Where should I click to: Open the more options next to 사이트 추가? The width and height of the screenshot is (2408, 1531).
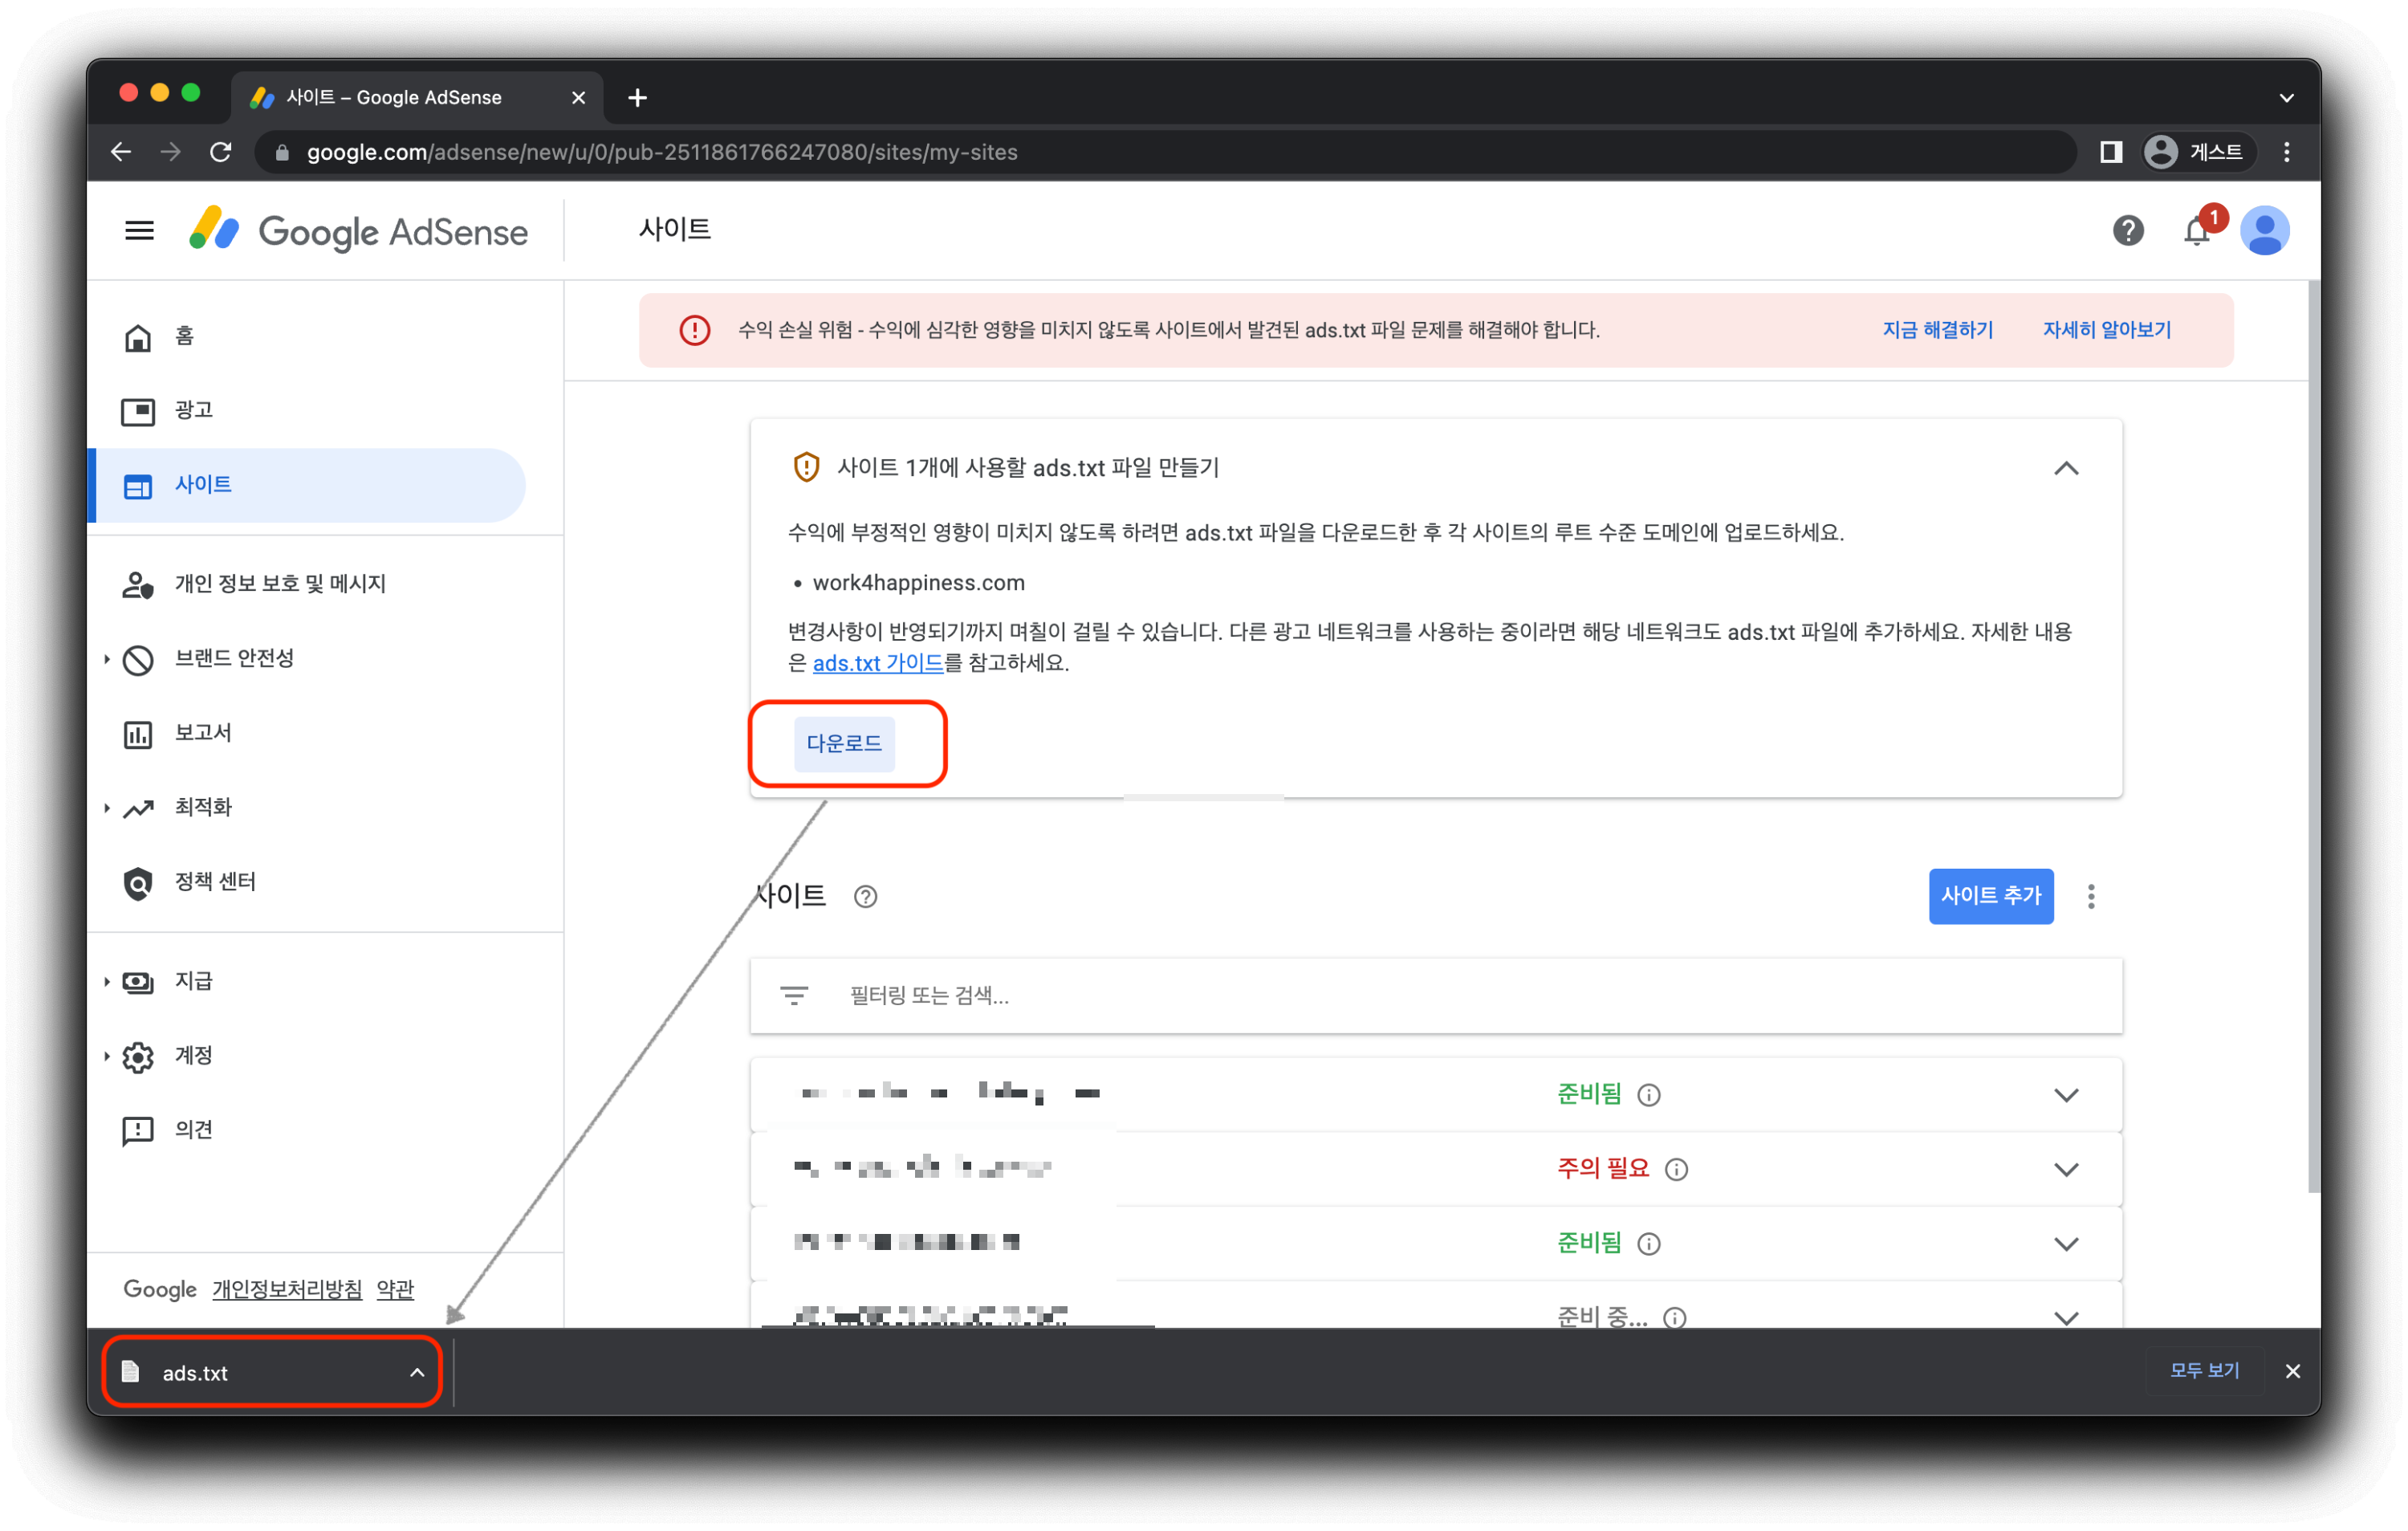pos(2090,896)
